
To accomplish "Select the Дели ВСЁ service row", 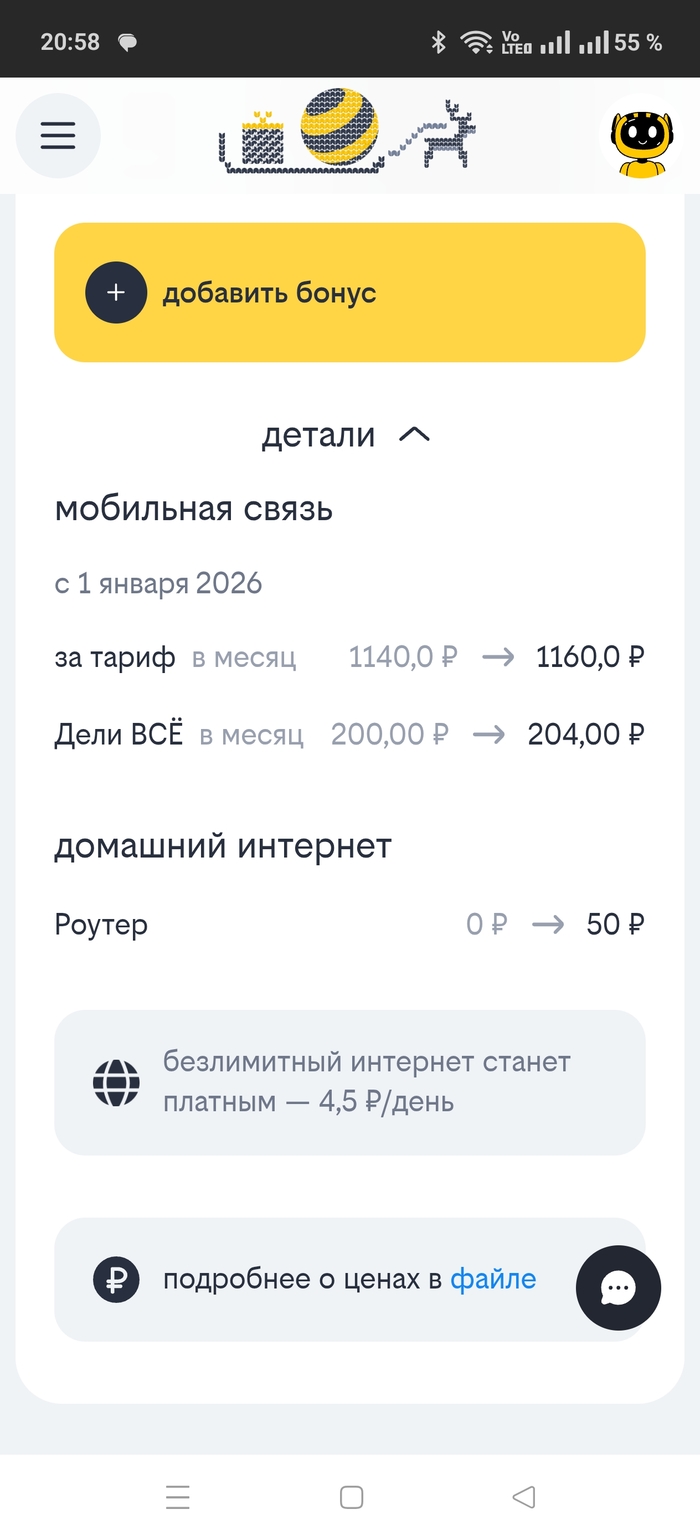I will point(349,735).
